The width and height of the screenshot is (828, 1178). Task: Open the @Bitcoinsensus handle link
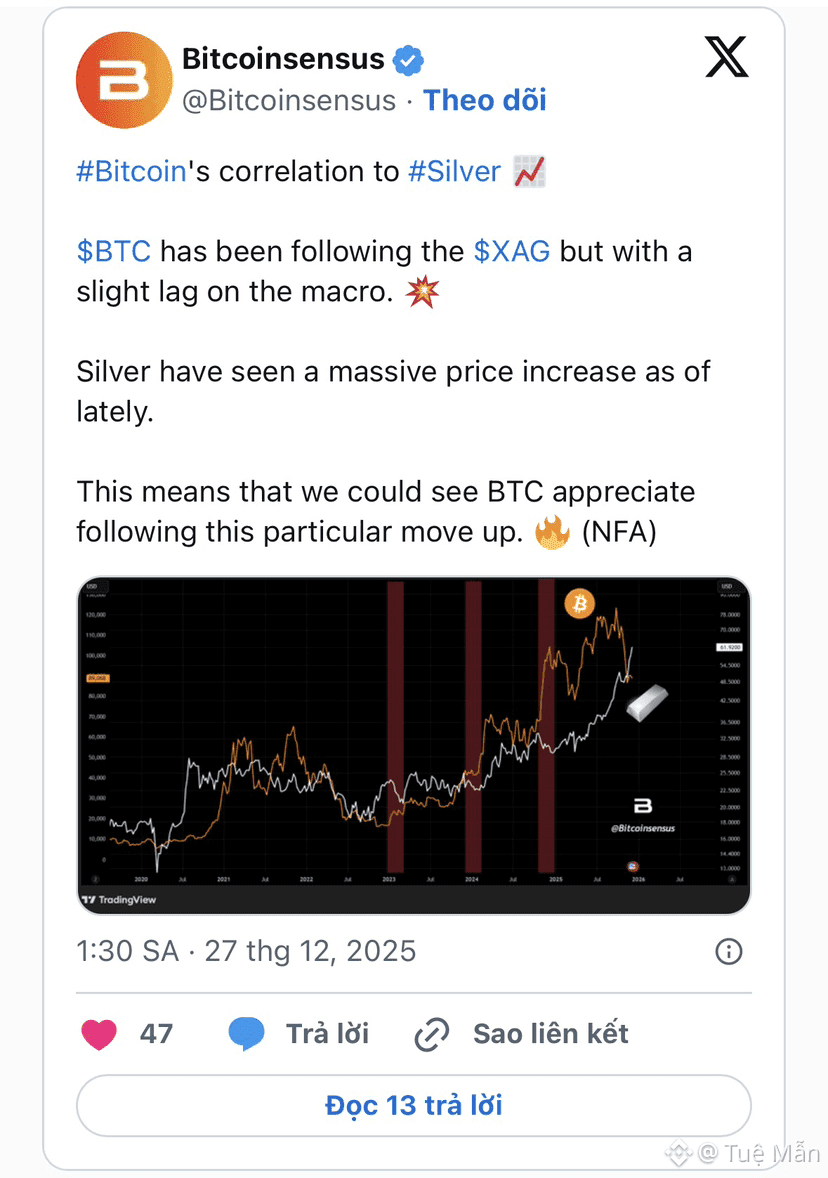(x=289, y=101)
